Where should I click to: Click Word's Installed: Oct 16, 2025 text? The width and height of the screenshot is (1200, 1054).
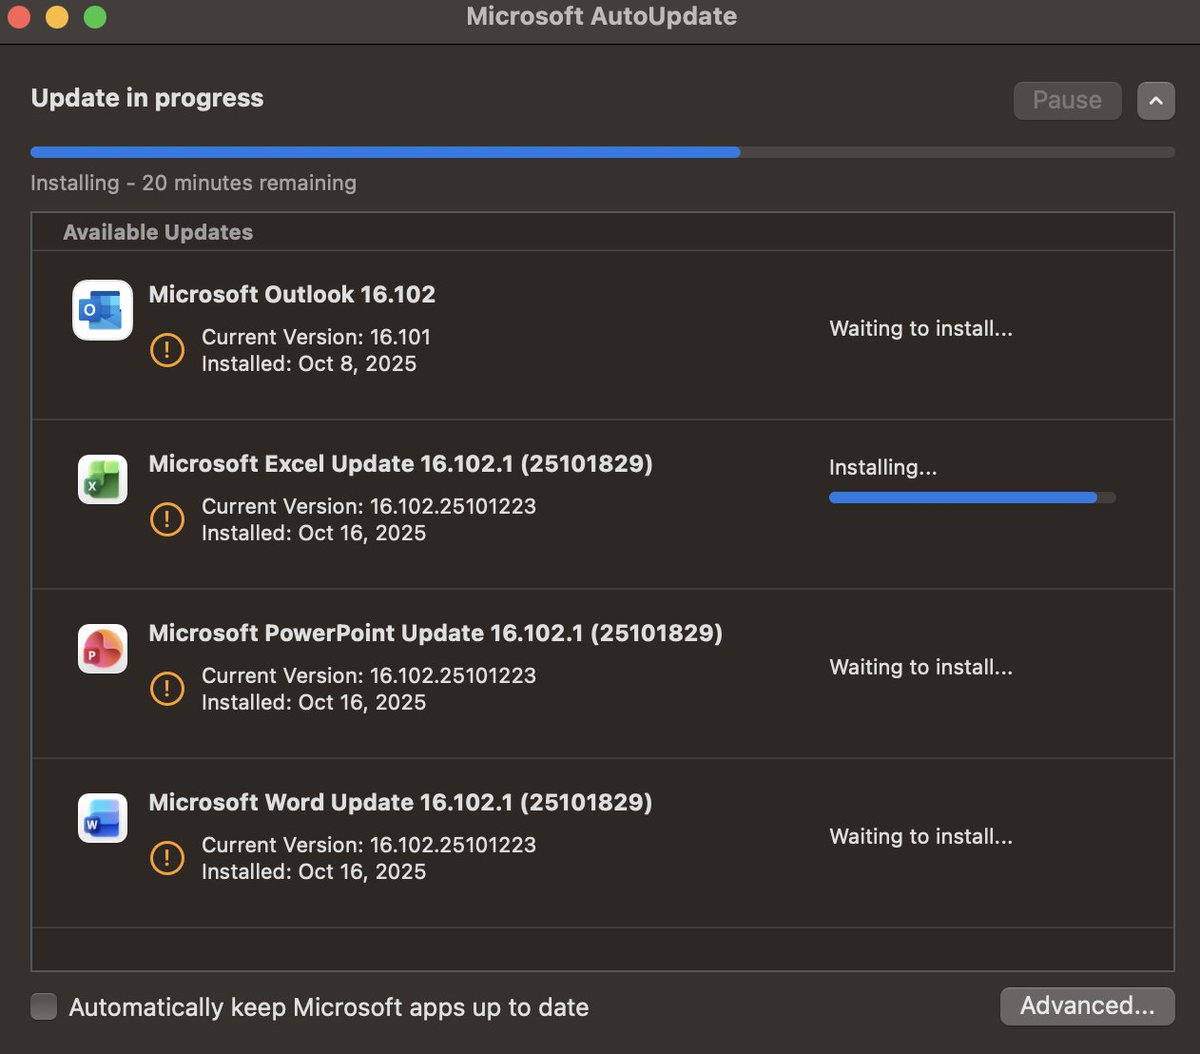click(x=314, y=872)
